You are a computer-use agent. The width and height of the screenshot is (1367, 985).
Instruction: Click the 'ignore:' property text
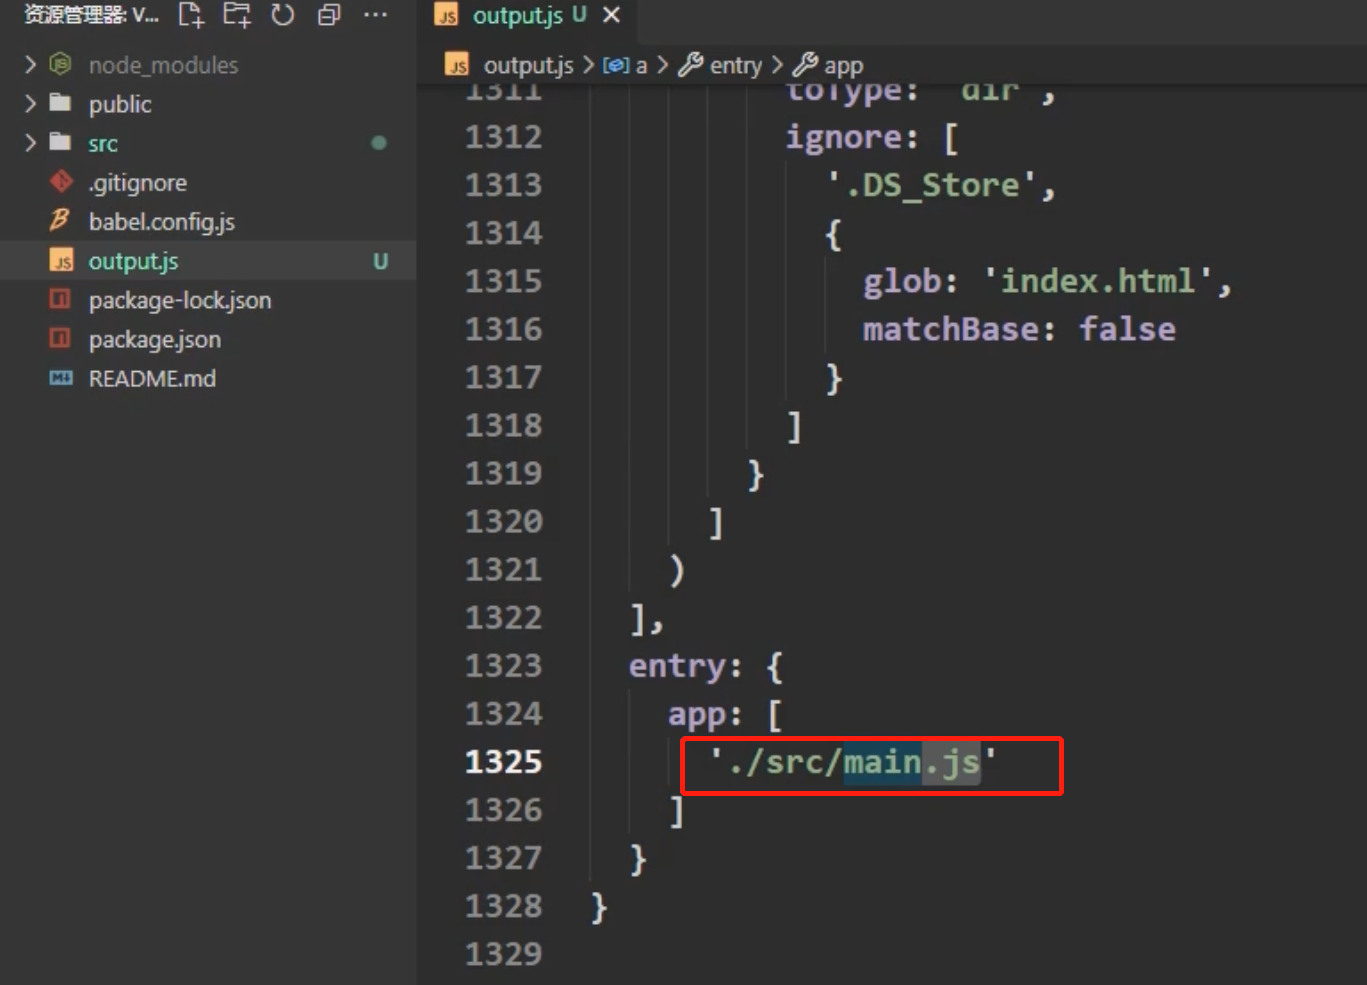(x=851, y=137)
